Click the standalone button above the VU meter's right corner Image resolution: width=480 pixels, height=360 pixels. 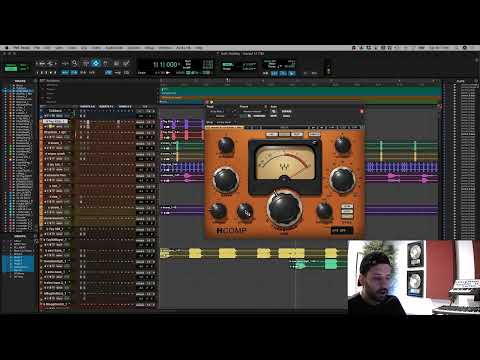(314, 134)
